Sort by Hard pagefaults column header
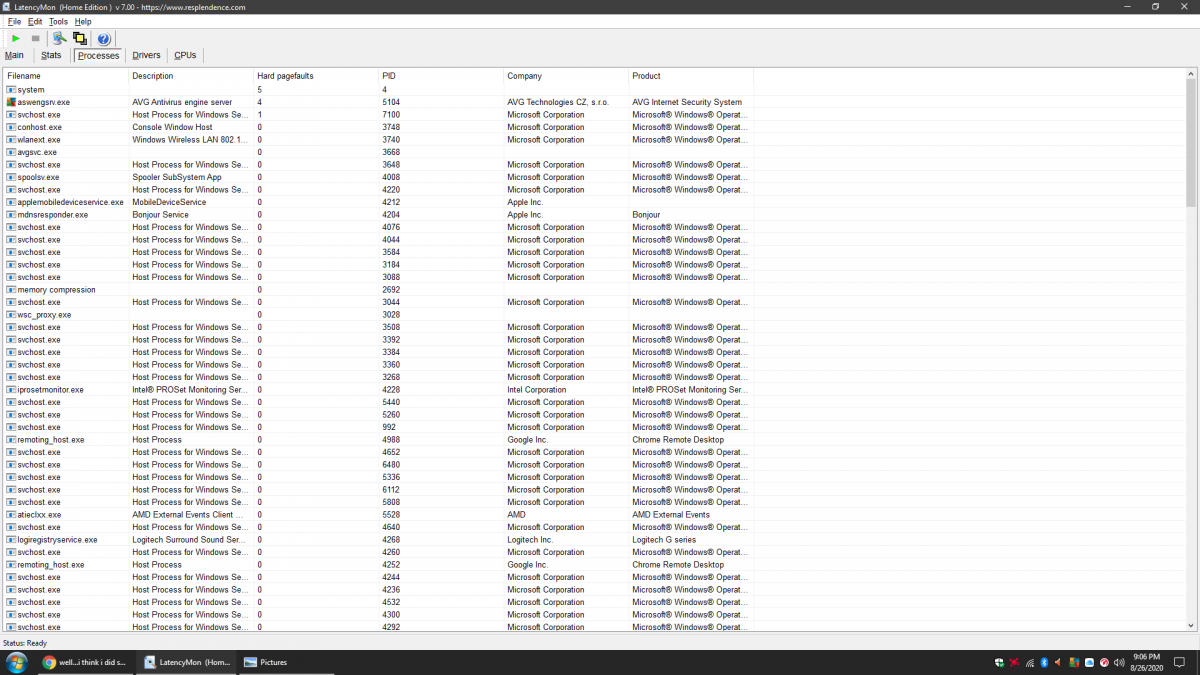 click(x=316, y=76)
